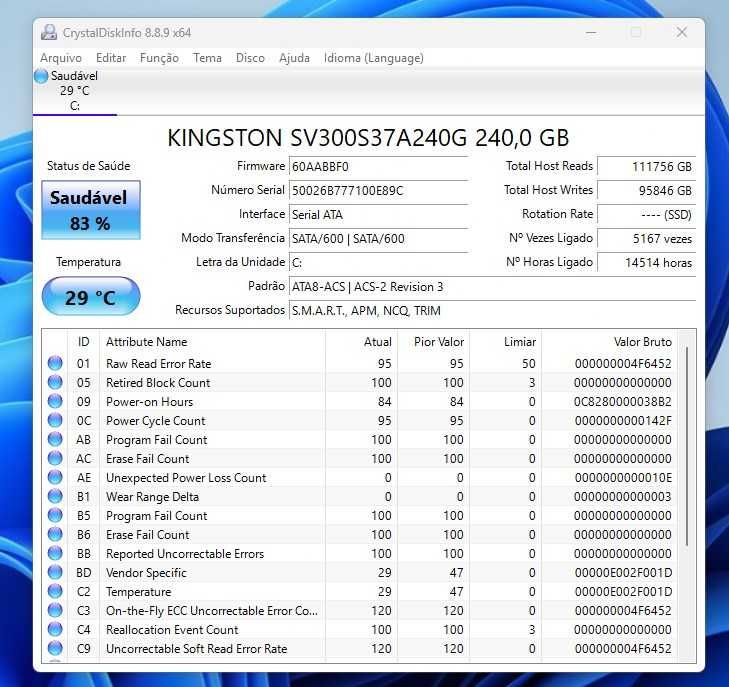The height and width of the screenshot is (687, 729).
Task: Click status orb for C2 Temperature row
Action: (x=55, y=591)
